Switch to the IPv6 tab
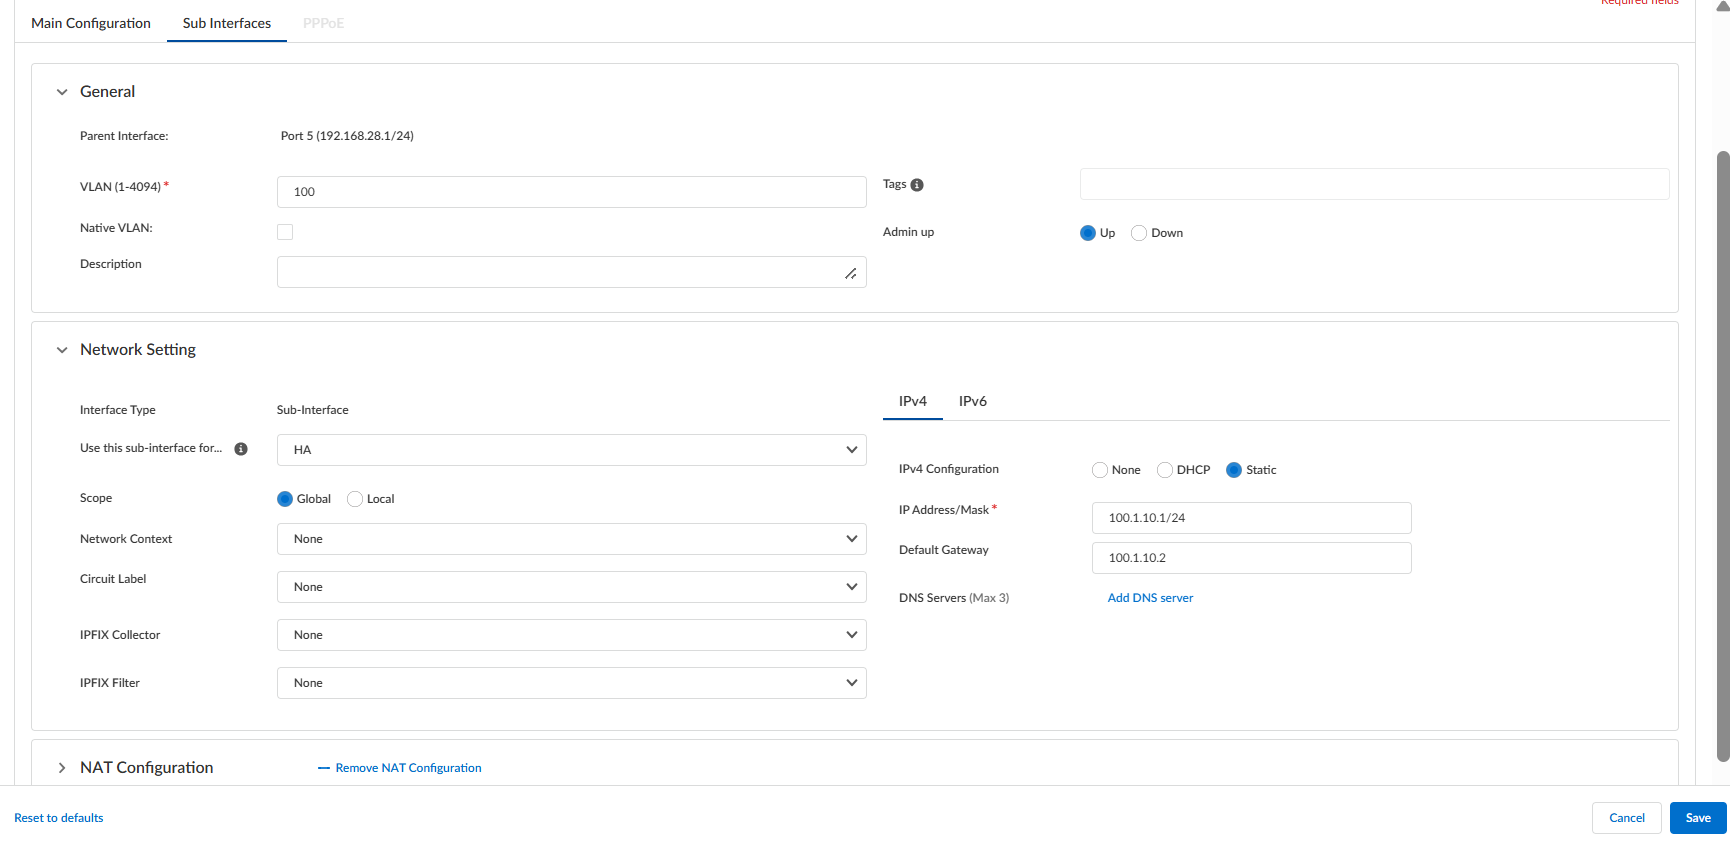Viewport: 1730px width, 845px height. click(x=972, y=401)
